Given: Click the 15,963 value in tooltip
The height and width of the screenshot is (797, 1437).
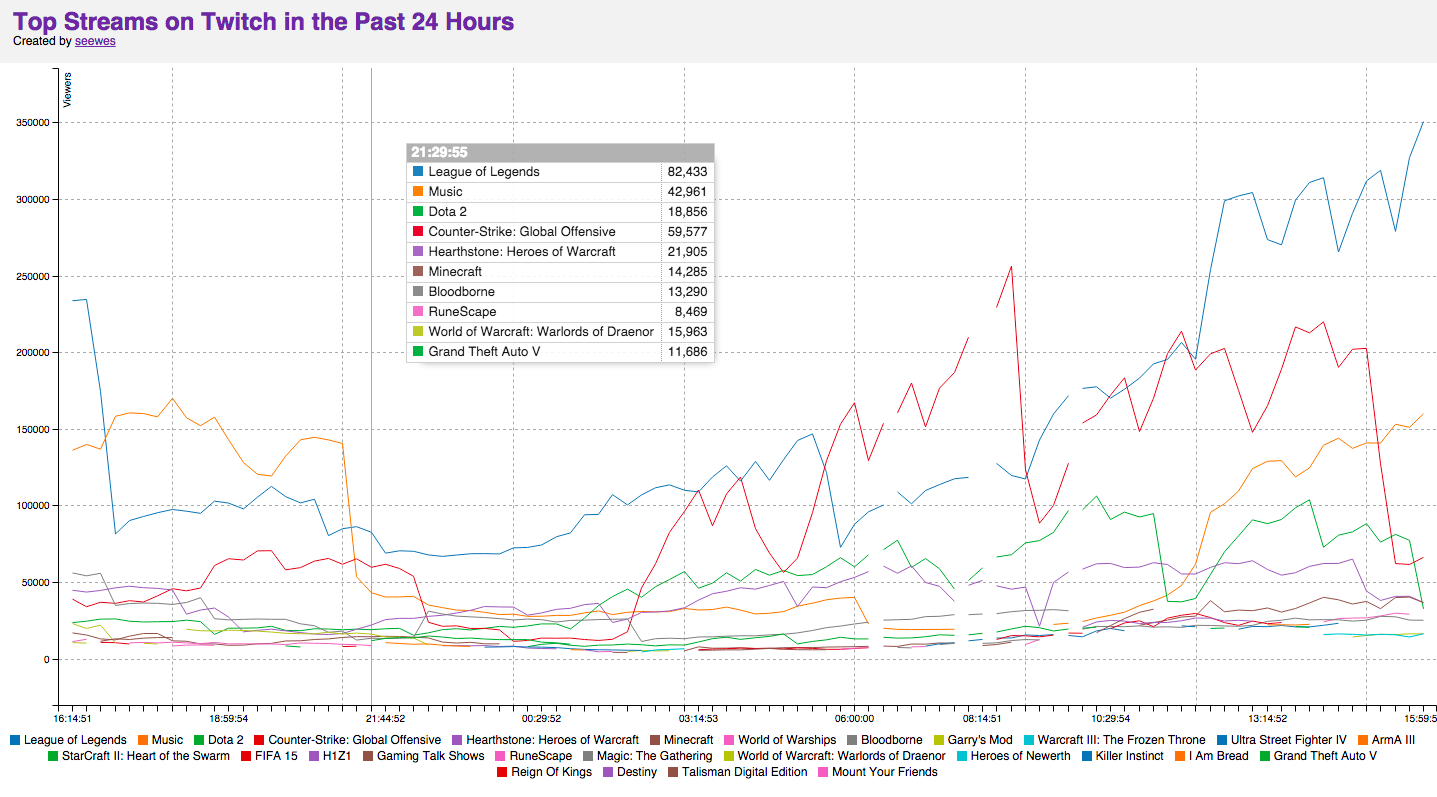Looking at the screenshot, I should click(687, 332).
